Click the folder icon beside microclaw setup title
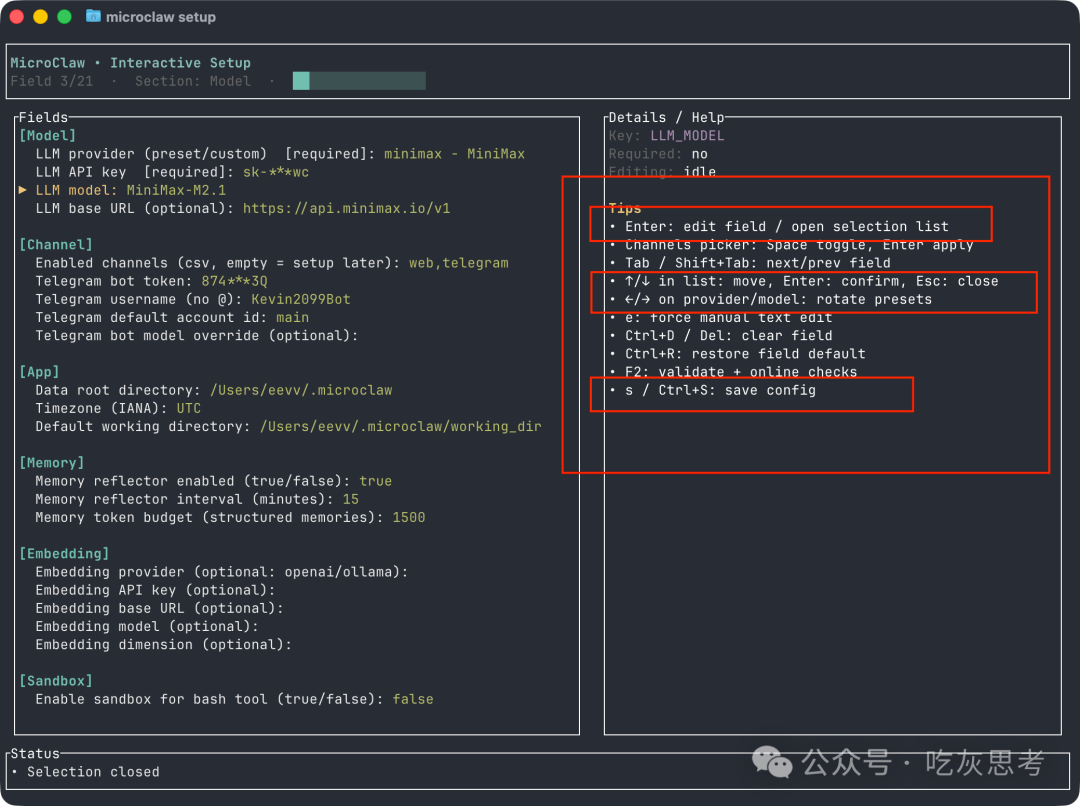 click(93, 16)
